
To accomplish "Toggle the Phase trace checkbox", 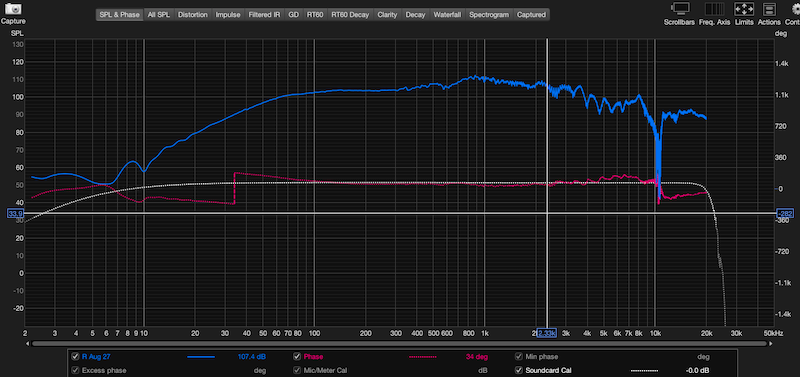I will point(297,357).
